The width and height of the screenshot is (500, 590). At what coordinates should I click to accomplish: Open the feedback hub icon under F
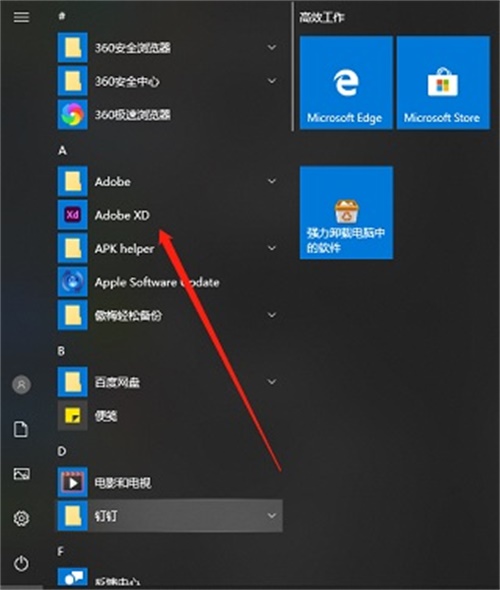tap(73, 578)
